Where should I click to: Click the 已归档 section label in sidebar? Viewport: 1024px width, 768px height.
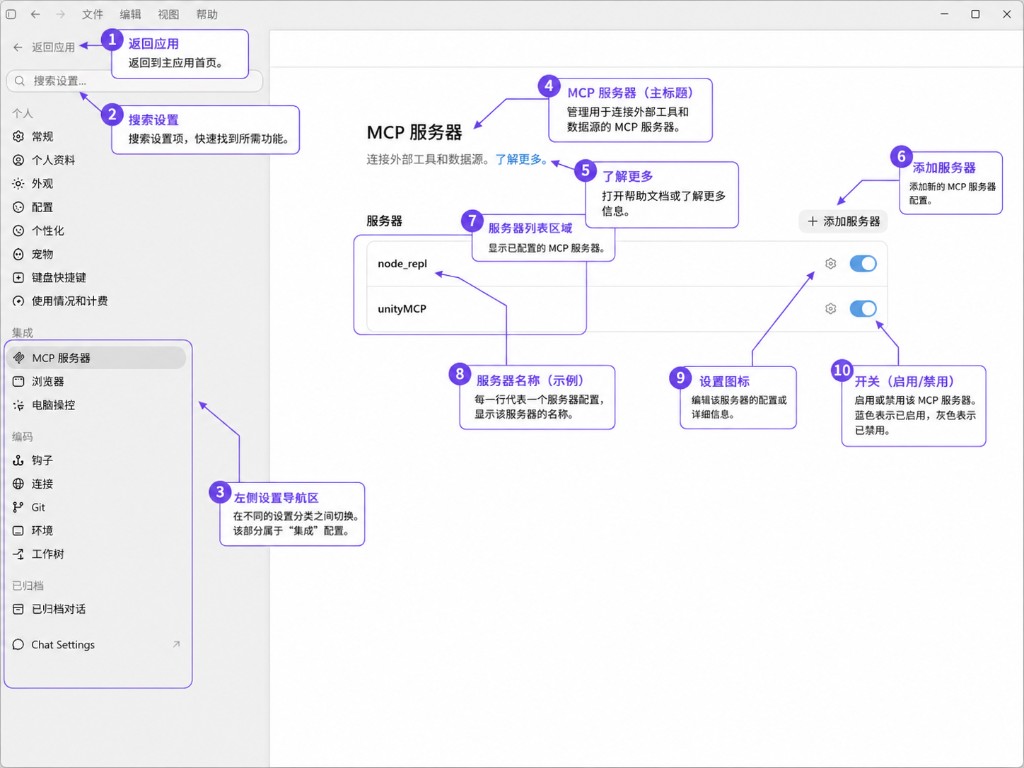[x=28, y=586]
